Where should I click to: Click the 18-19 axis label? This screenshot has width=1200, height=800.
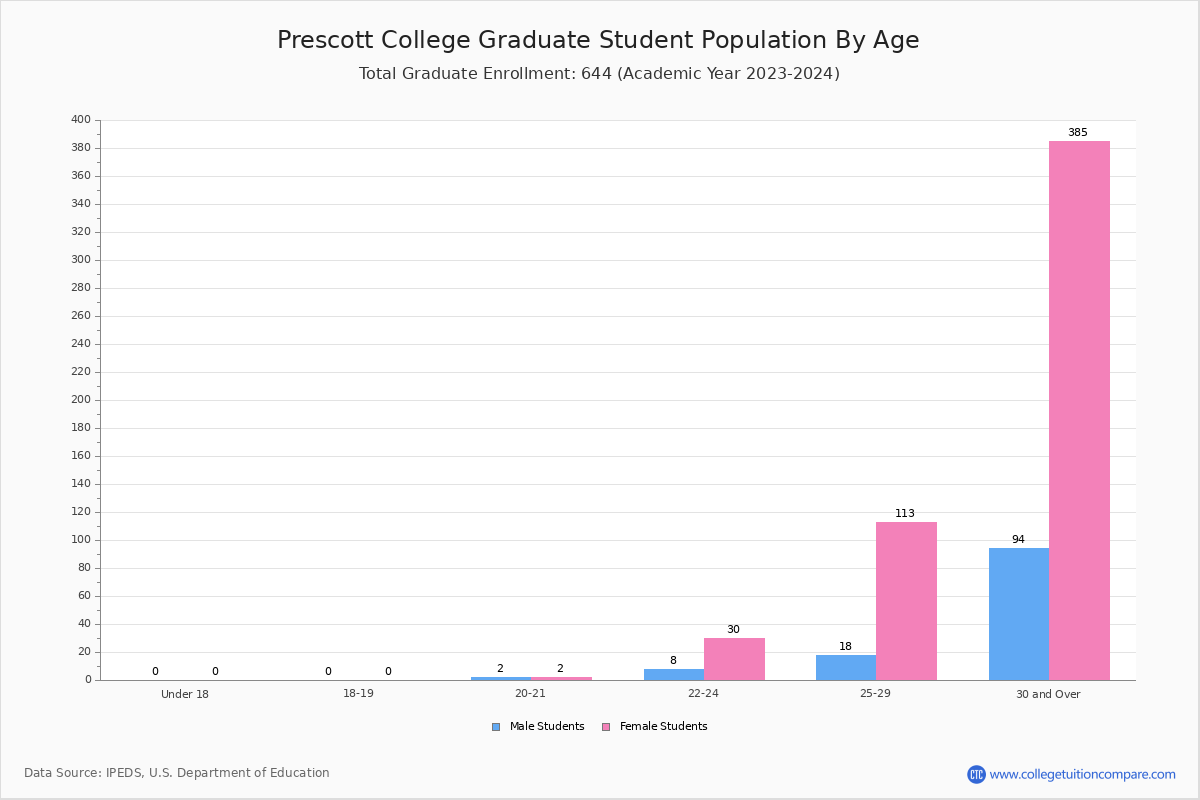click(x=358, y=694)
